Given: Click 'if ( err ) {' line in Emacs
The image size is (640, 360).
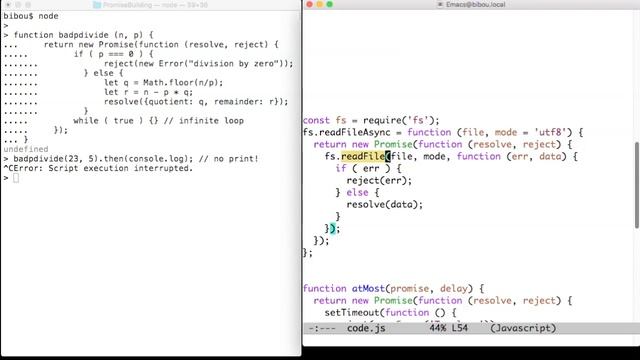Looking at the screenshot, I should (369, 169).
